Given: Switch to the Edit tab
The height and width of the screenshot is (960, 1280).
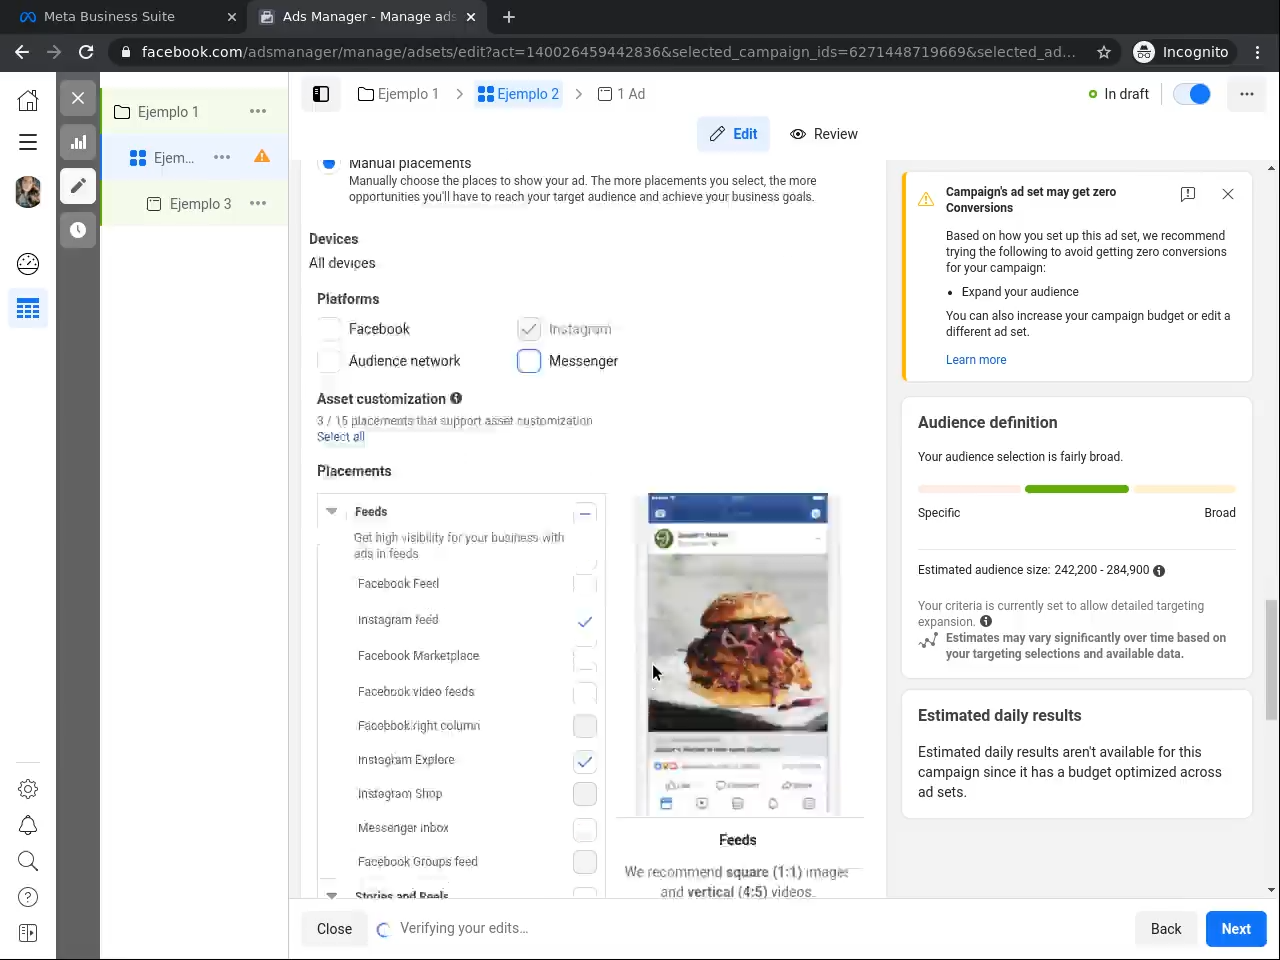Looking at the screenshot, I should [733, 134].
